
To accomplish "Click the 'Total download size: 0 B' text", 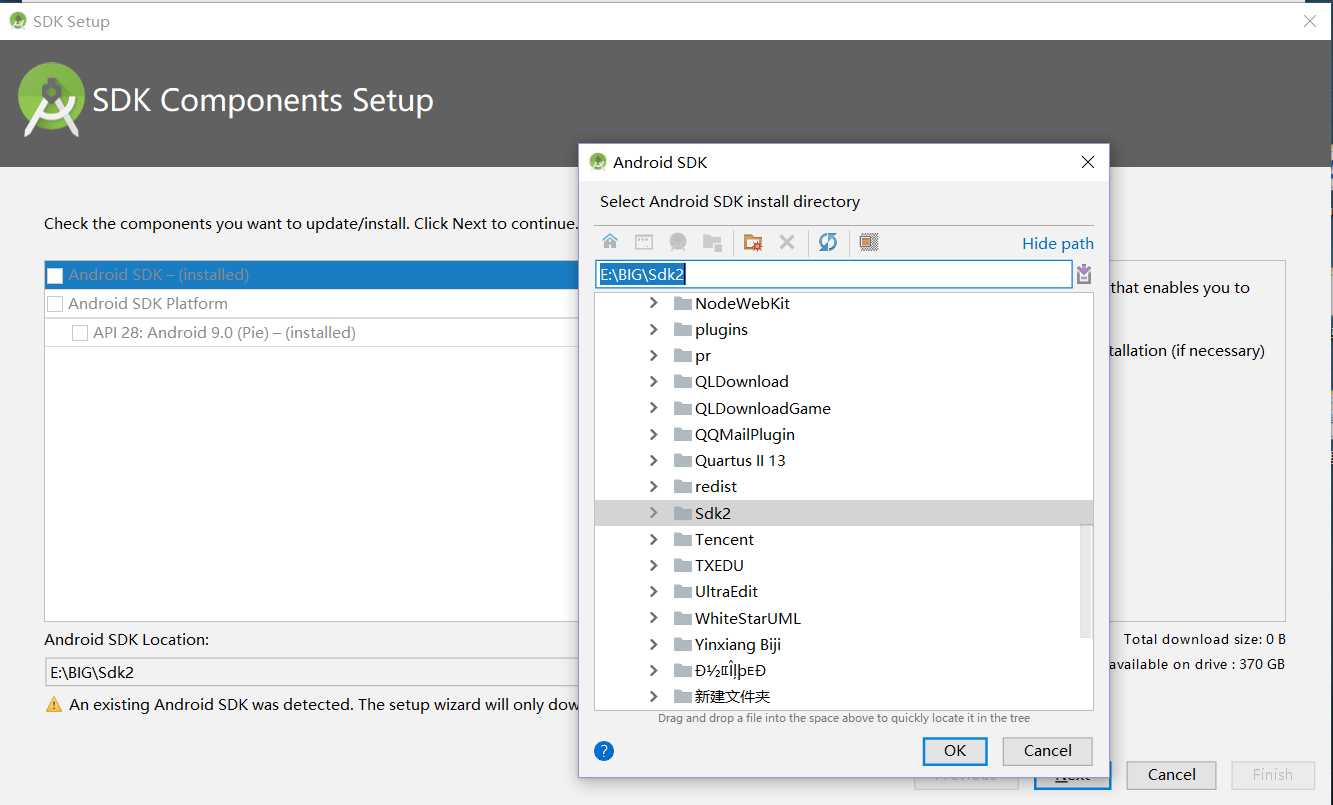I will click(x=1204, y=639).
